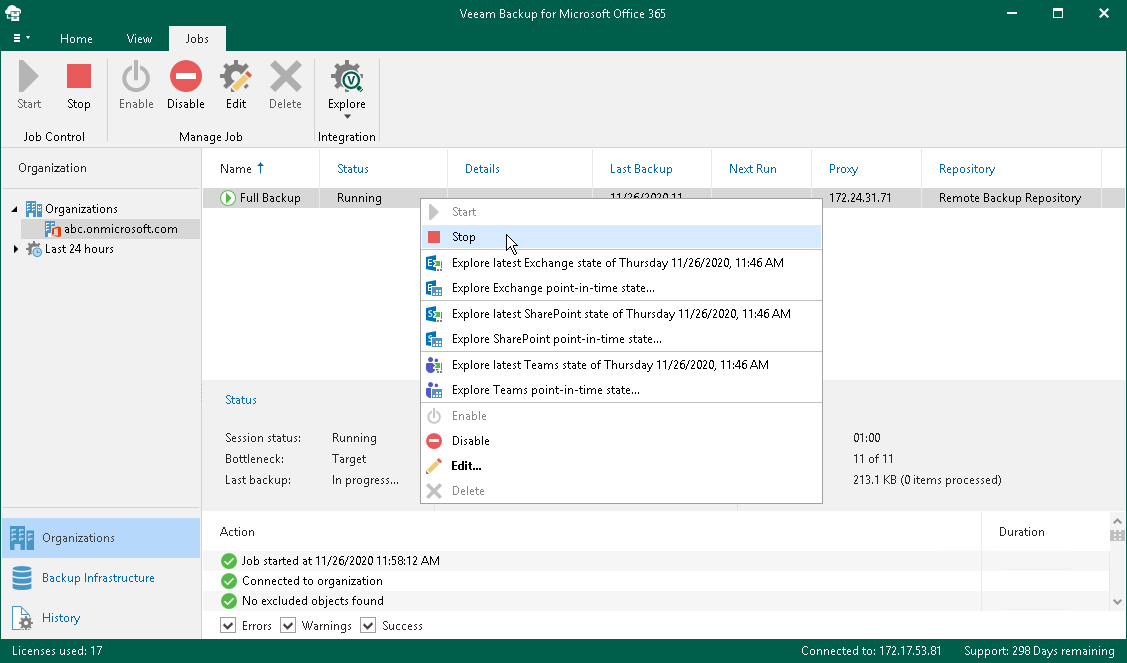Switch to the Home ribbon tab
1127x663 pixels.
(76, 39)
